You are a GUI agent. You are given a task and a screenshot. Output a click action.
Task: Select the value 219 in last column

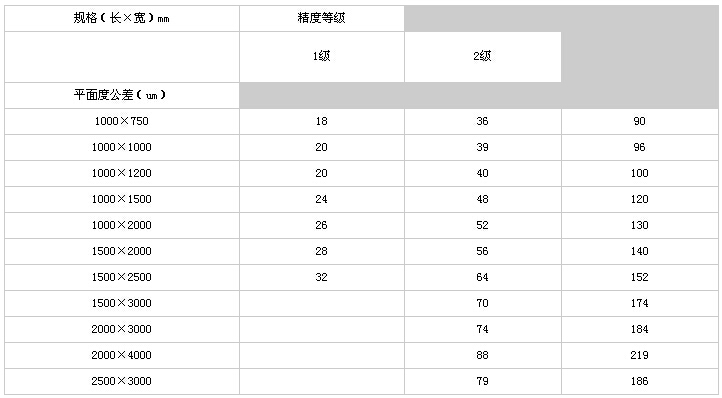coord(640,355)
